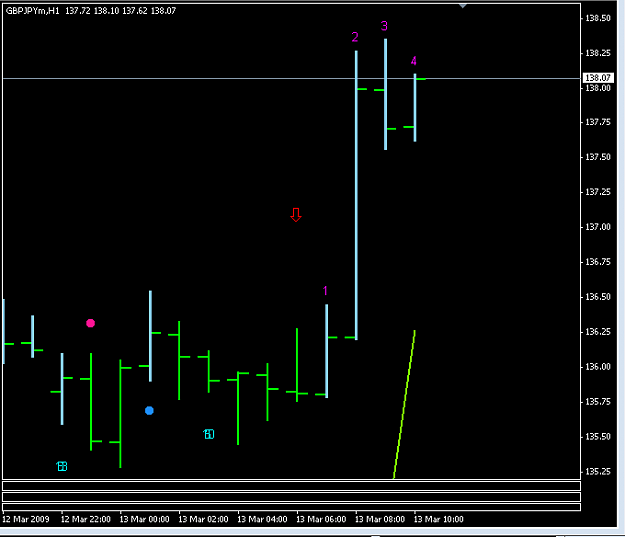Click the GBPJPYm,H1 chart title text

pyautogui.click(x=33, y=11)
